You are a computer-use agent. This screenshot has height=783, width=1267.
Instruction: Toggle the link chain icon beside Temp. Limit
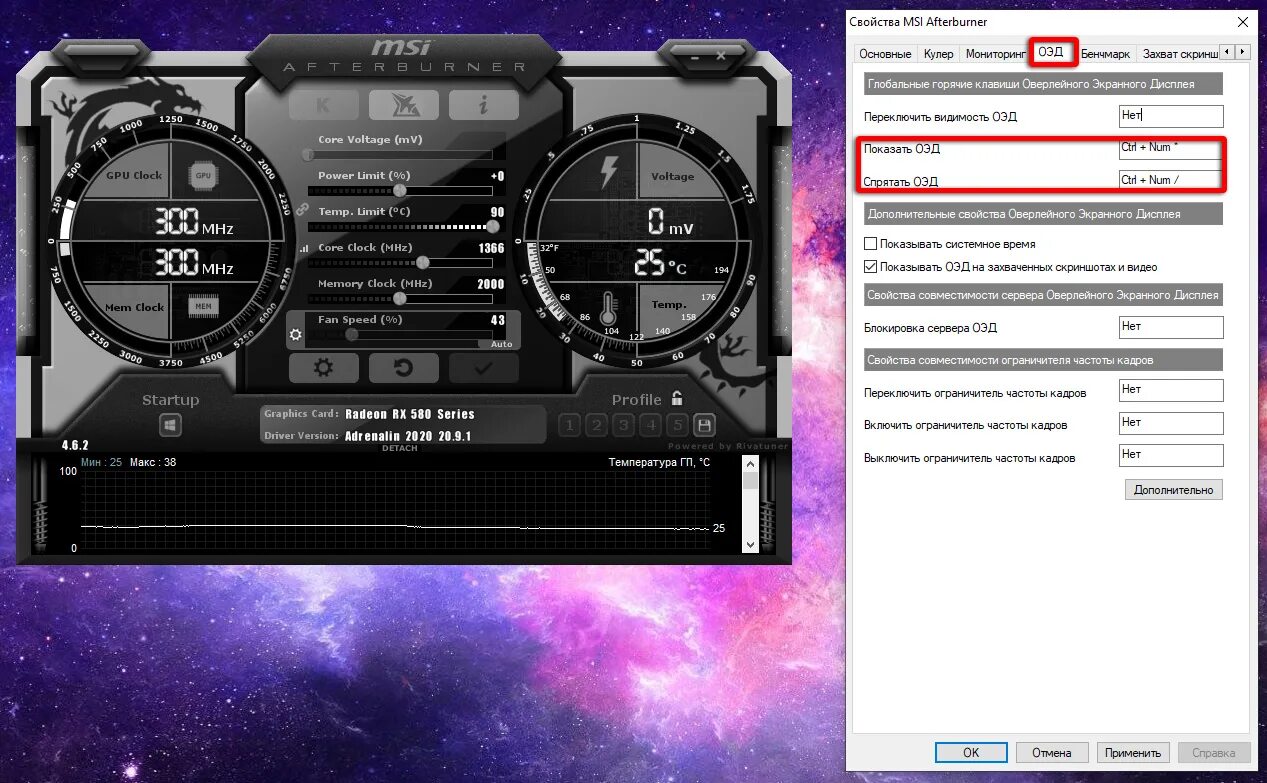click(303, 212)
